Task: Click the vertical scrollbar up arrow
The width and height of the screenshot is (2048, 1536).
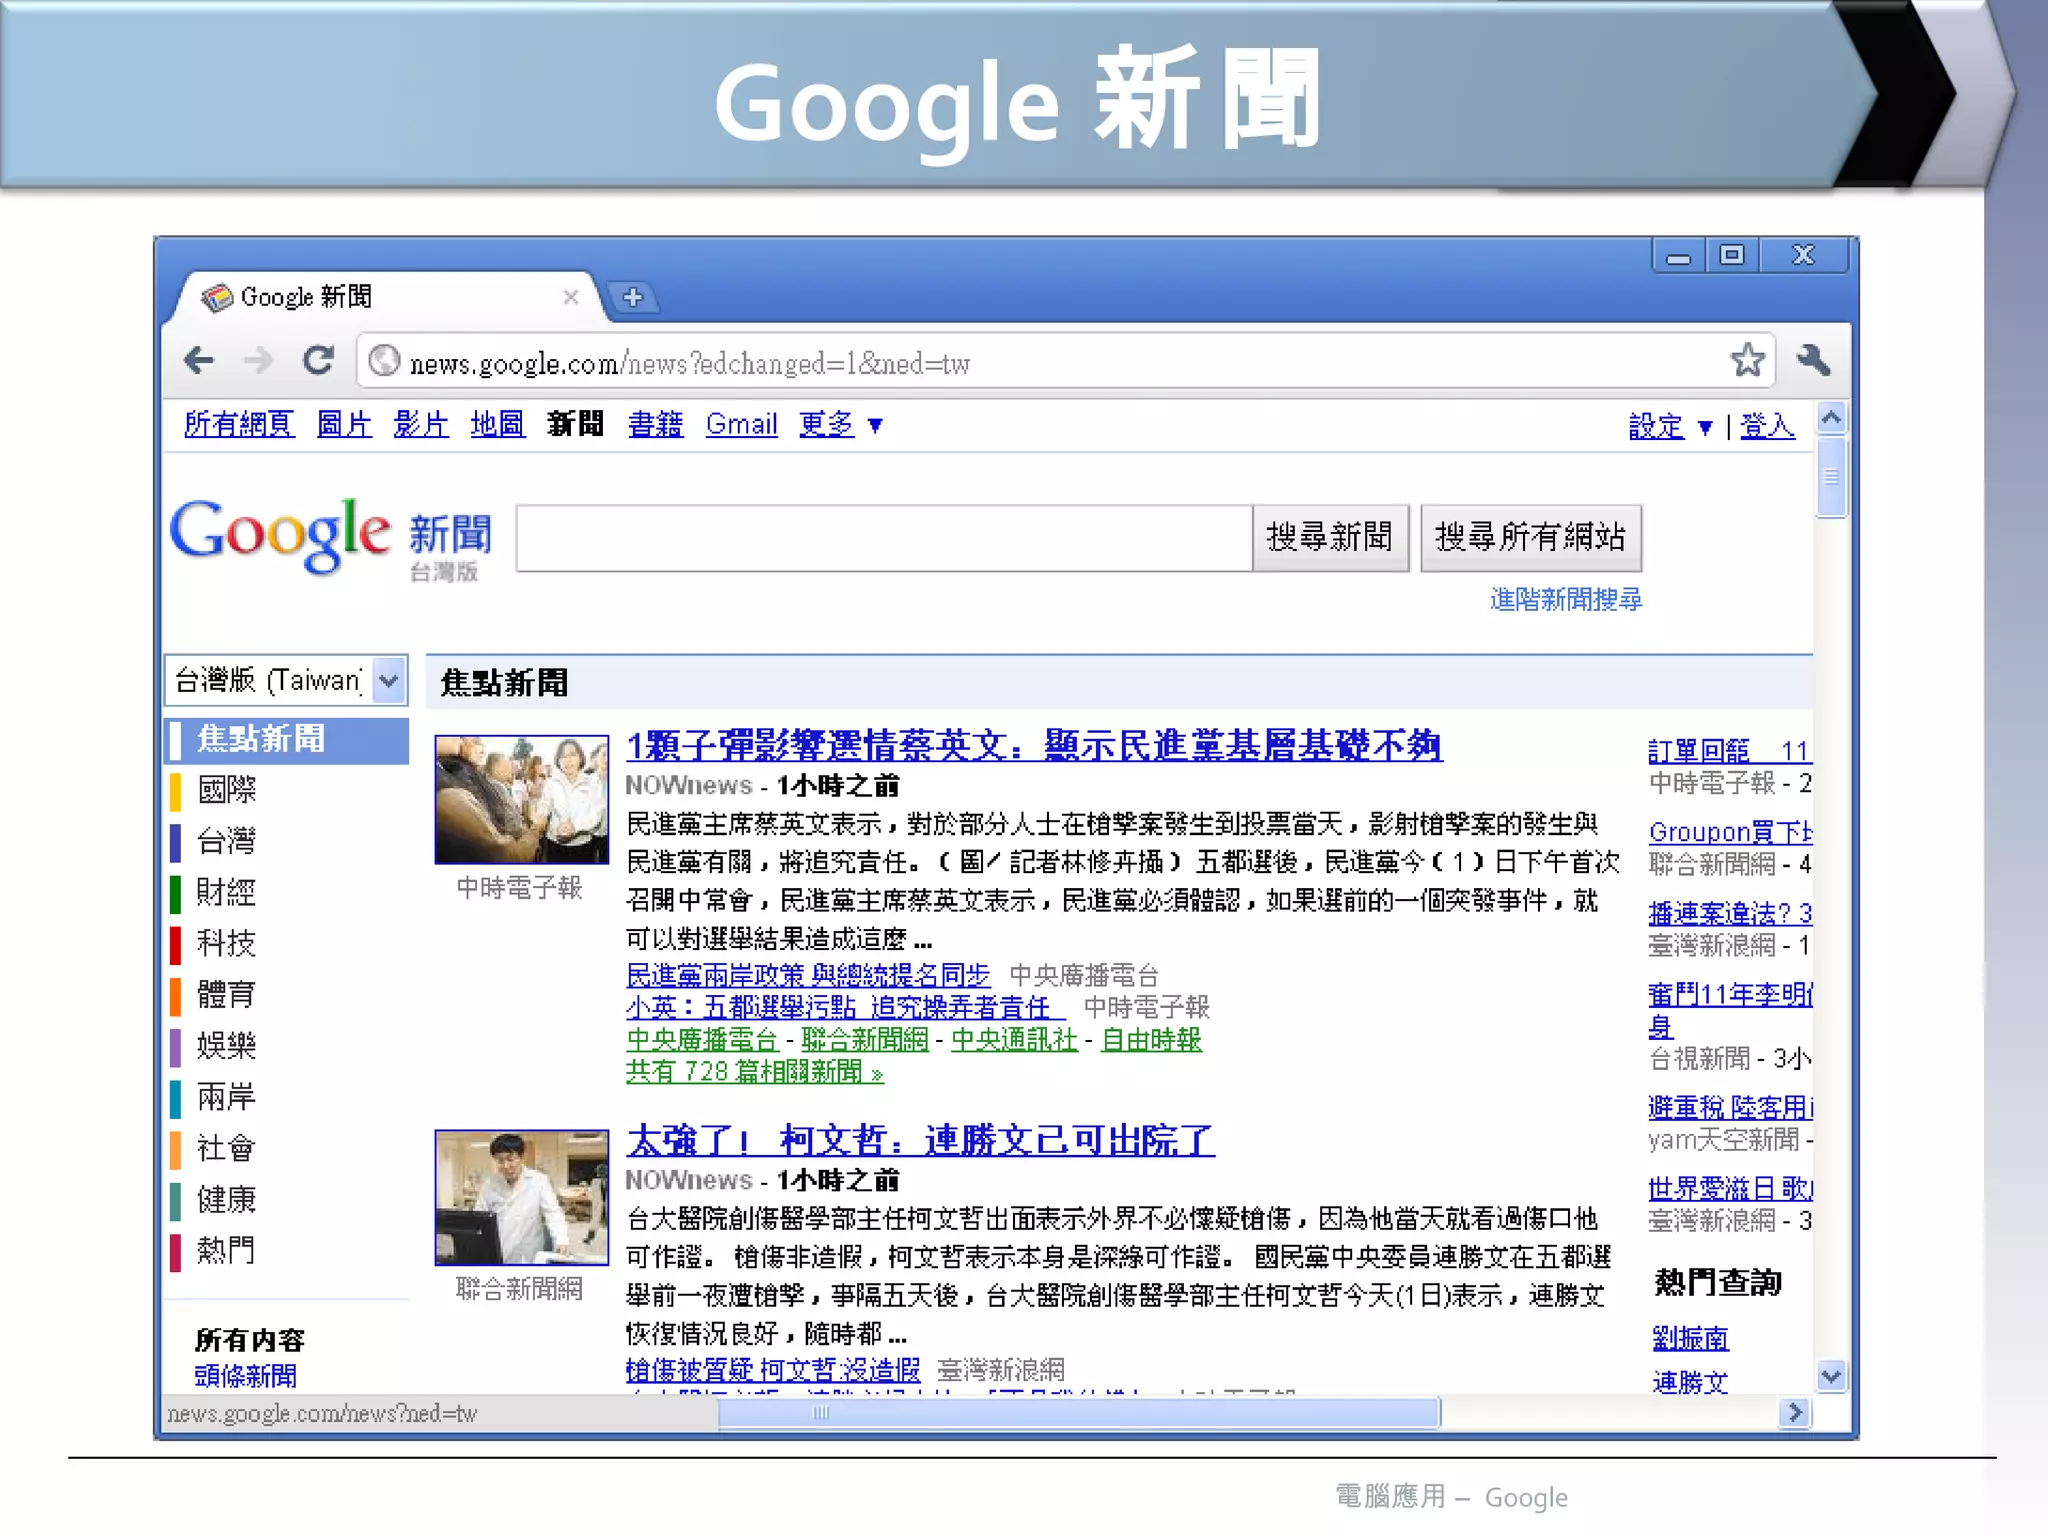Action: (1831, 418)
